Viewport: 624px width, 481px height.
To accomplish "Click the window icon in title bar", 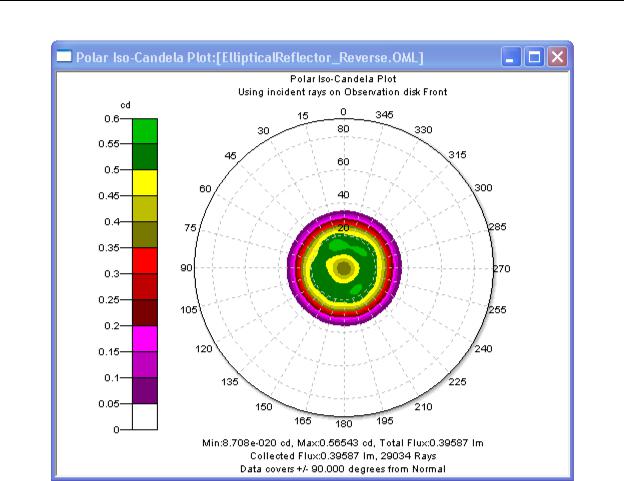I will pyautogui.click(x=64, y=56).
